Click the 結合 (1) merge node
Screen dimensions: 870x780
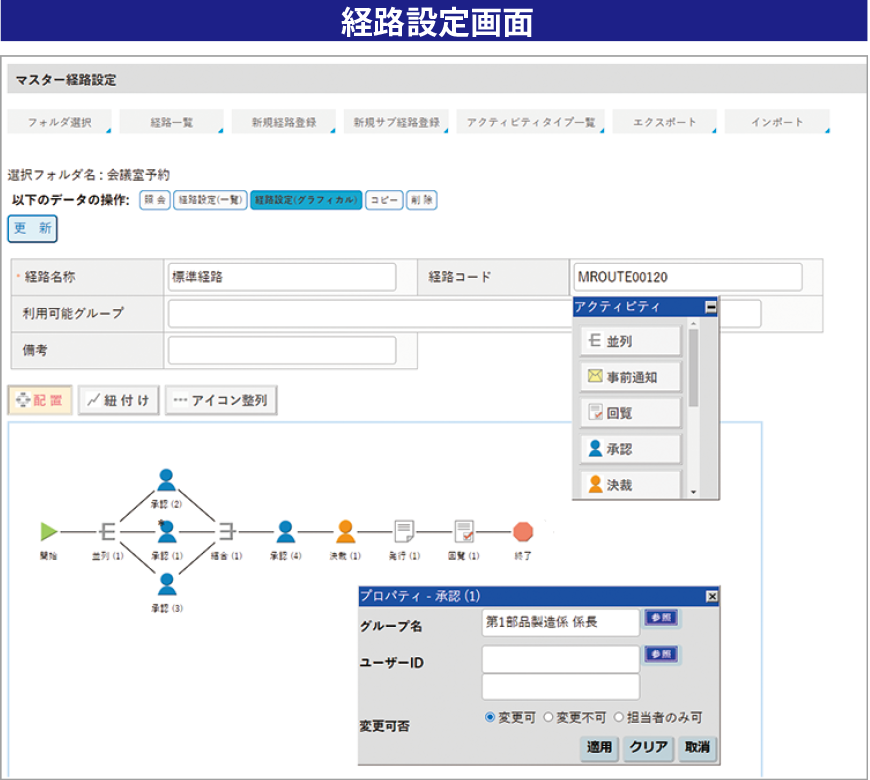pos(226,531)
